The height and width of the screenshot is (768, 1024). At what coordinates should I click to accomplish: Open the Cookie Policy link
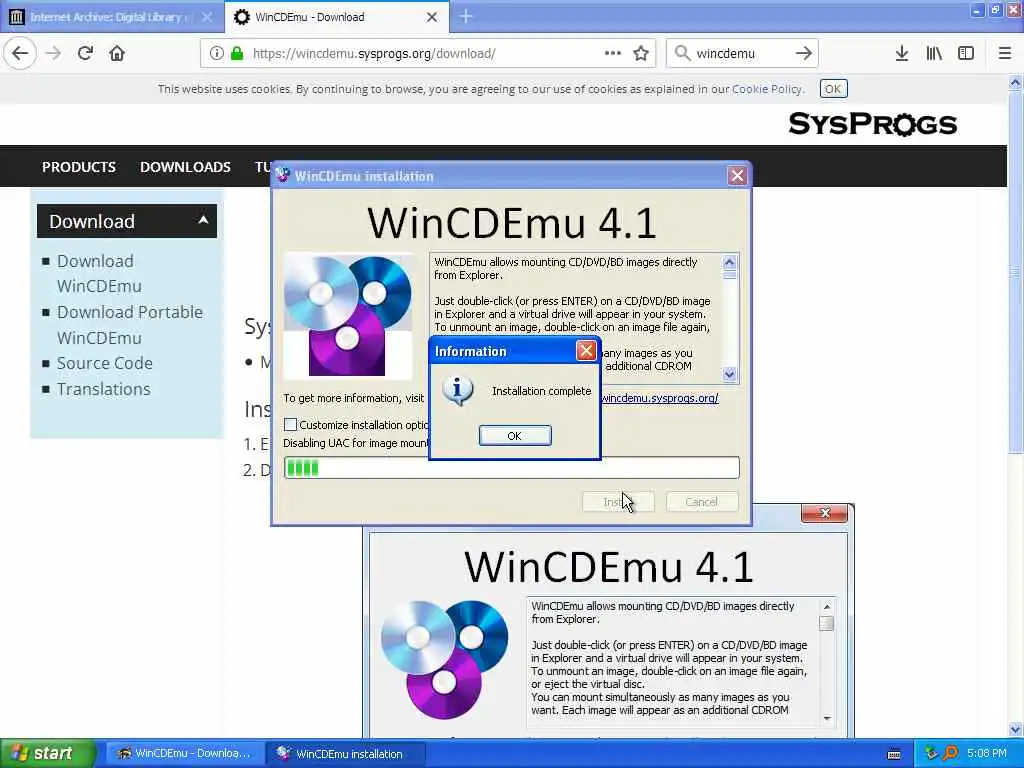coord(767,89)
